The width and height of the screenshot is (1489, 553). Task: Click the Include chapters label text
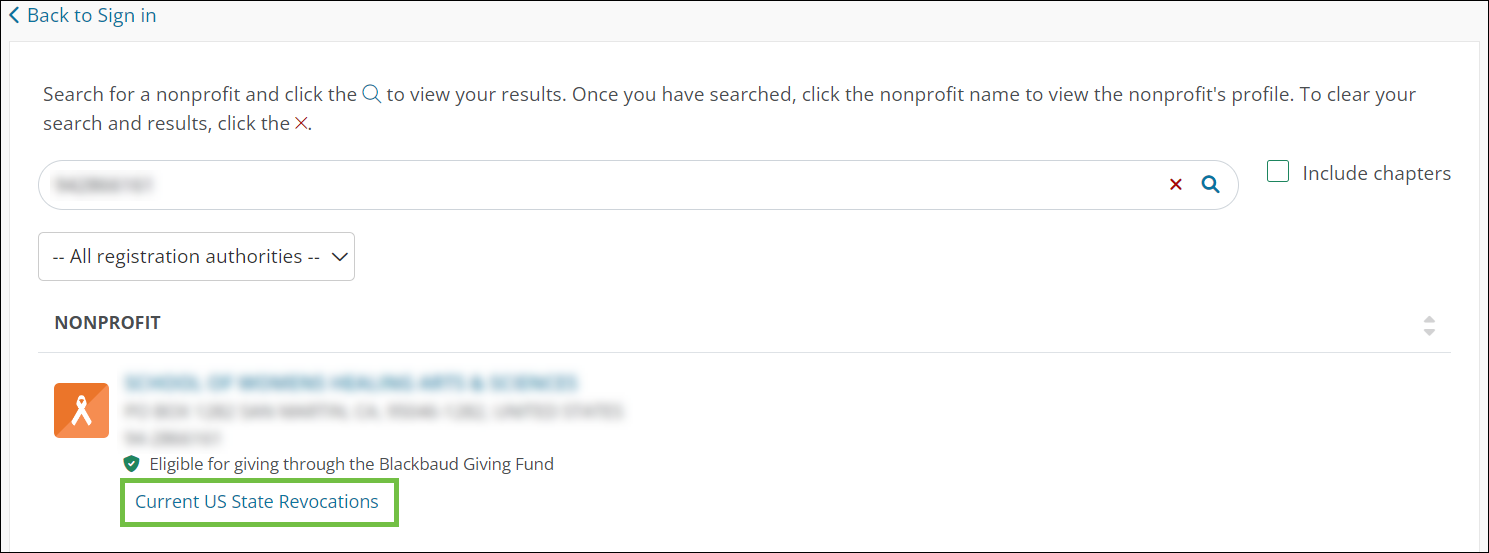pyautogui.click(x=1376, y=173)
